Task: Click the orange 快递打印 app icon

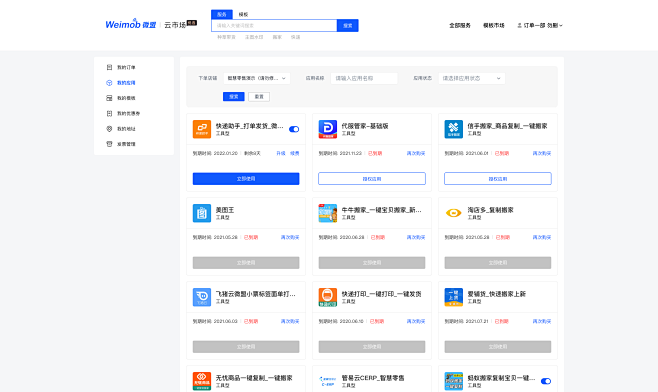Action: click(328, 297)
